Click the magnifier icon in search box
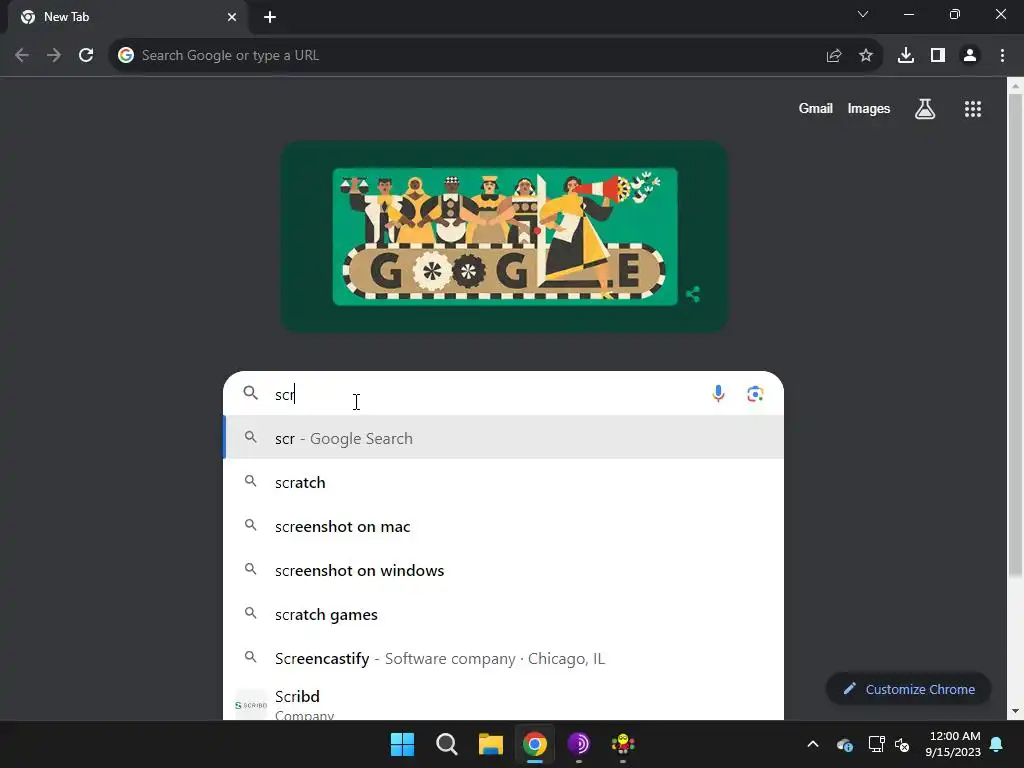Viewport: 1024px width, 768px height. [251, 392]
